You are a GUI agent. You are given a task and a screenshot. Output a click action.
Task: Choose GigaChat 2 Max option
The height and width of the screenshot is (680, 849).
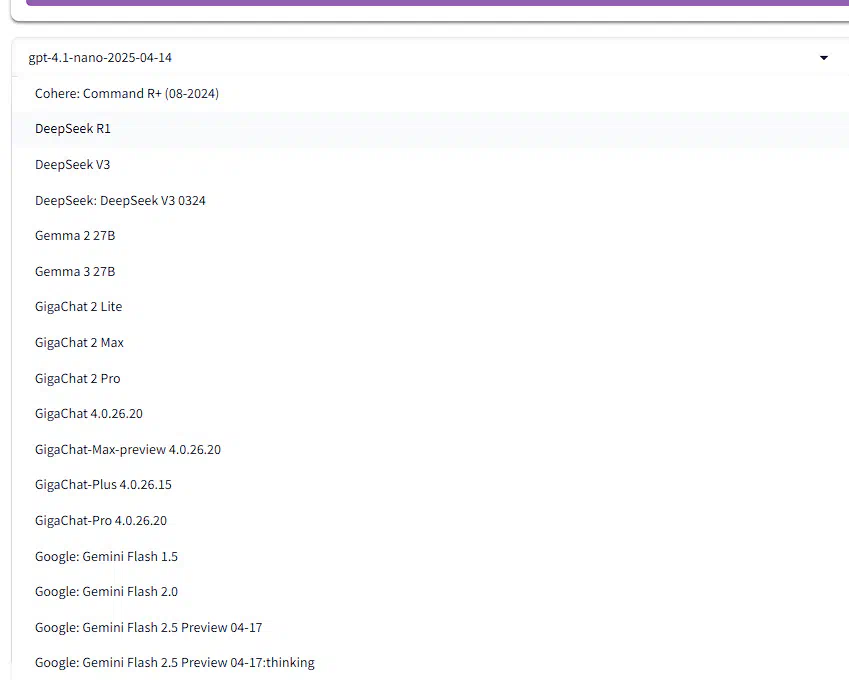click(x=430, y=342)
